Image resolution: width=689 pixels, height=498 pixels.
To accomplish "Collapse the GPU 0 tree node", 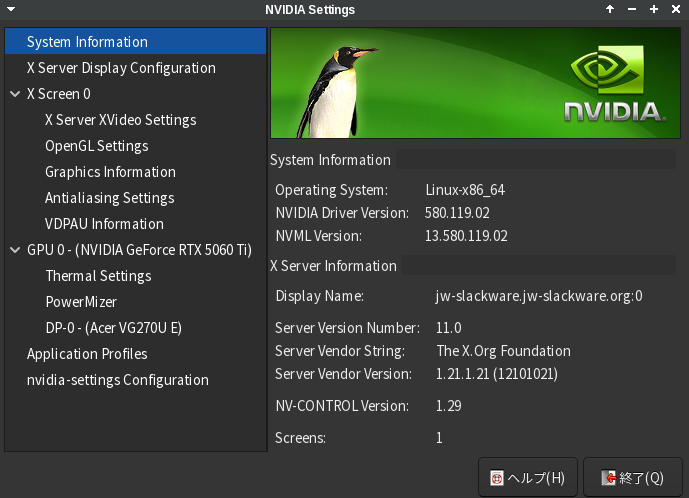I will 15,250.
